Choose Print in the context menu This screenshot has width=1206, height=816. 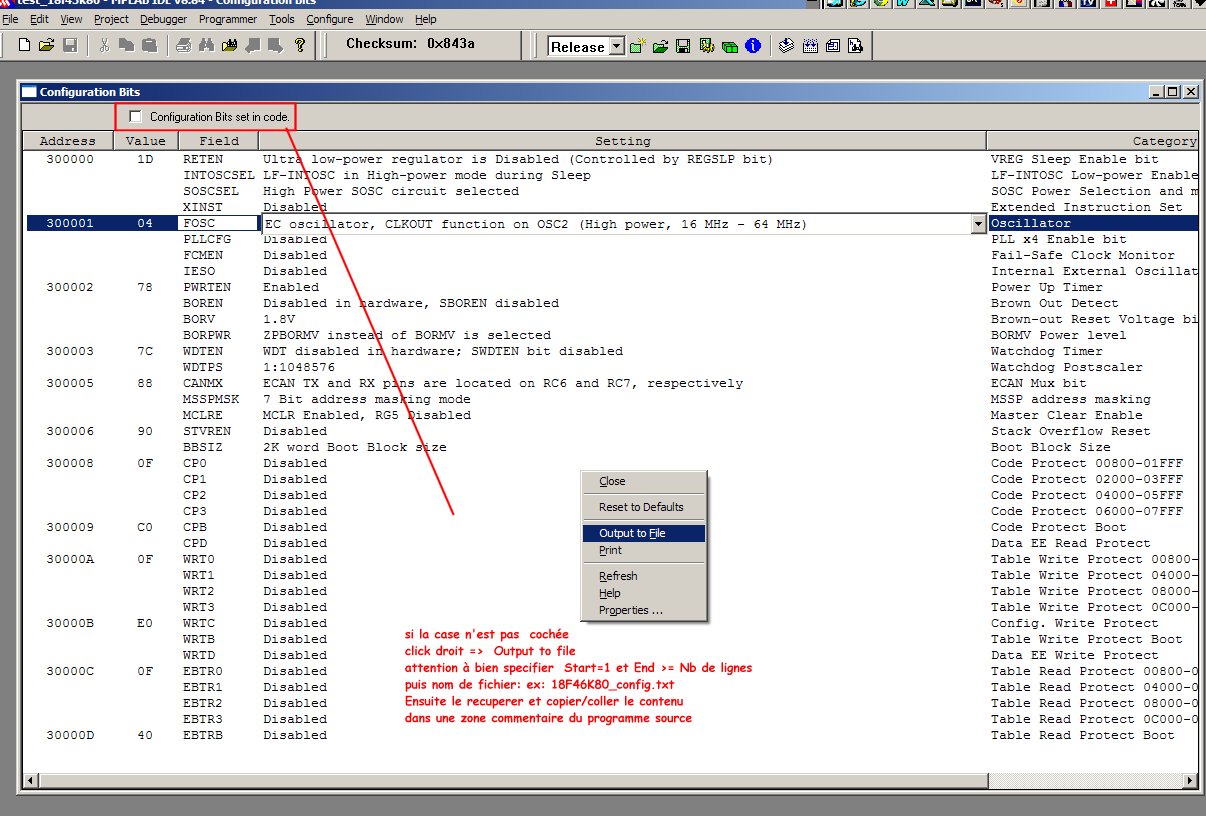click(x=644, y=550)
